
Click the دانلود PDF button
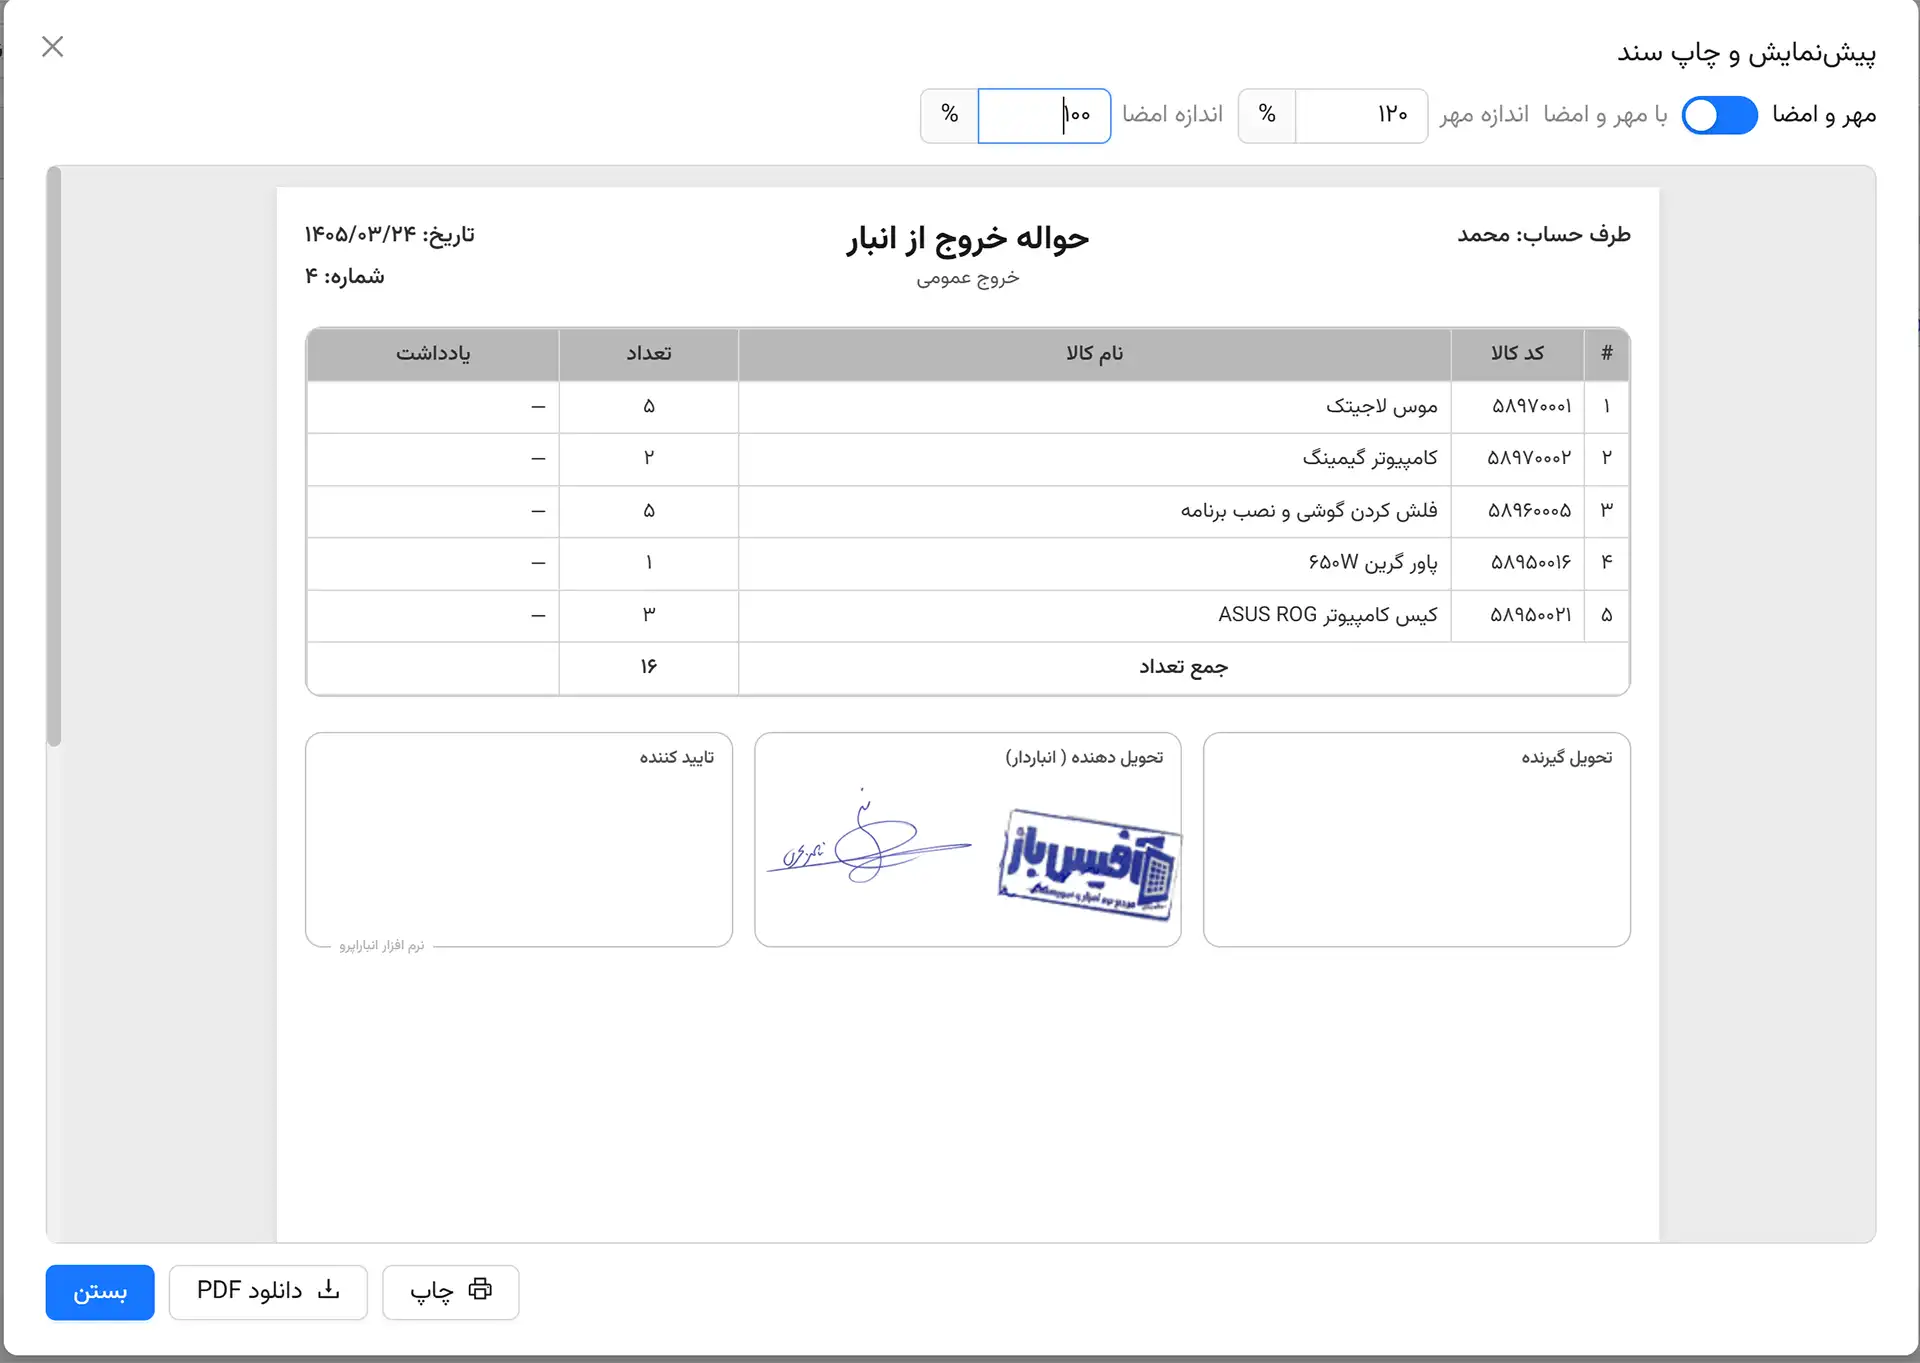[x=268, y=1291]
